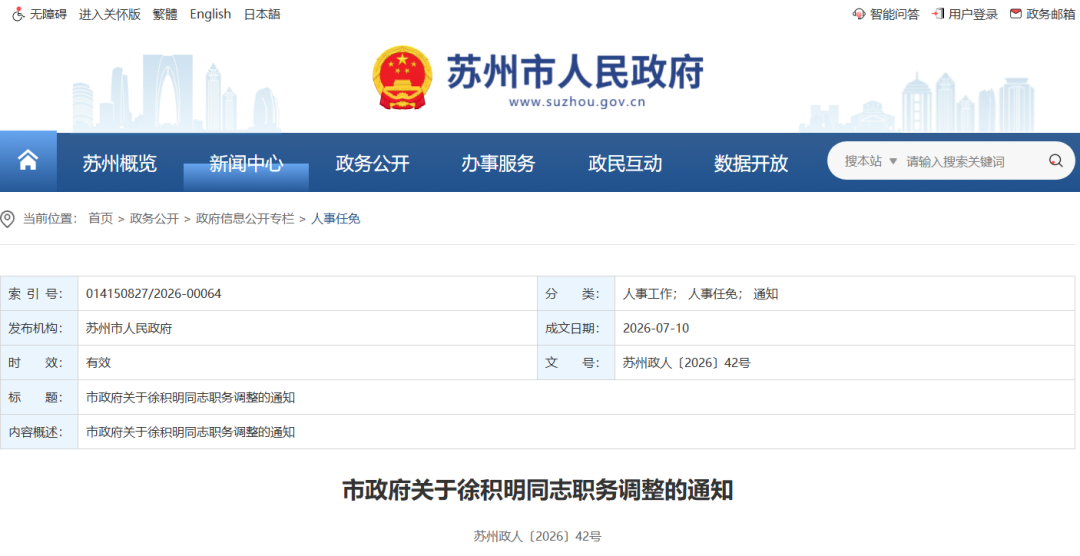Switch language to English

[x=210, y=14]
